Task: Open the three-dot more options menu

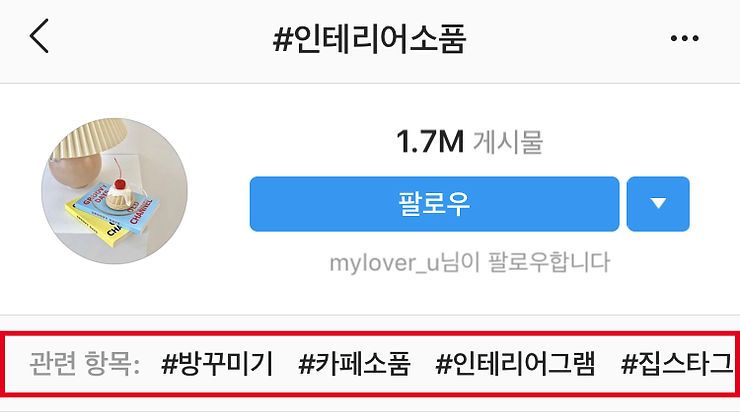Action: pos(684,38)
